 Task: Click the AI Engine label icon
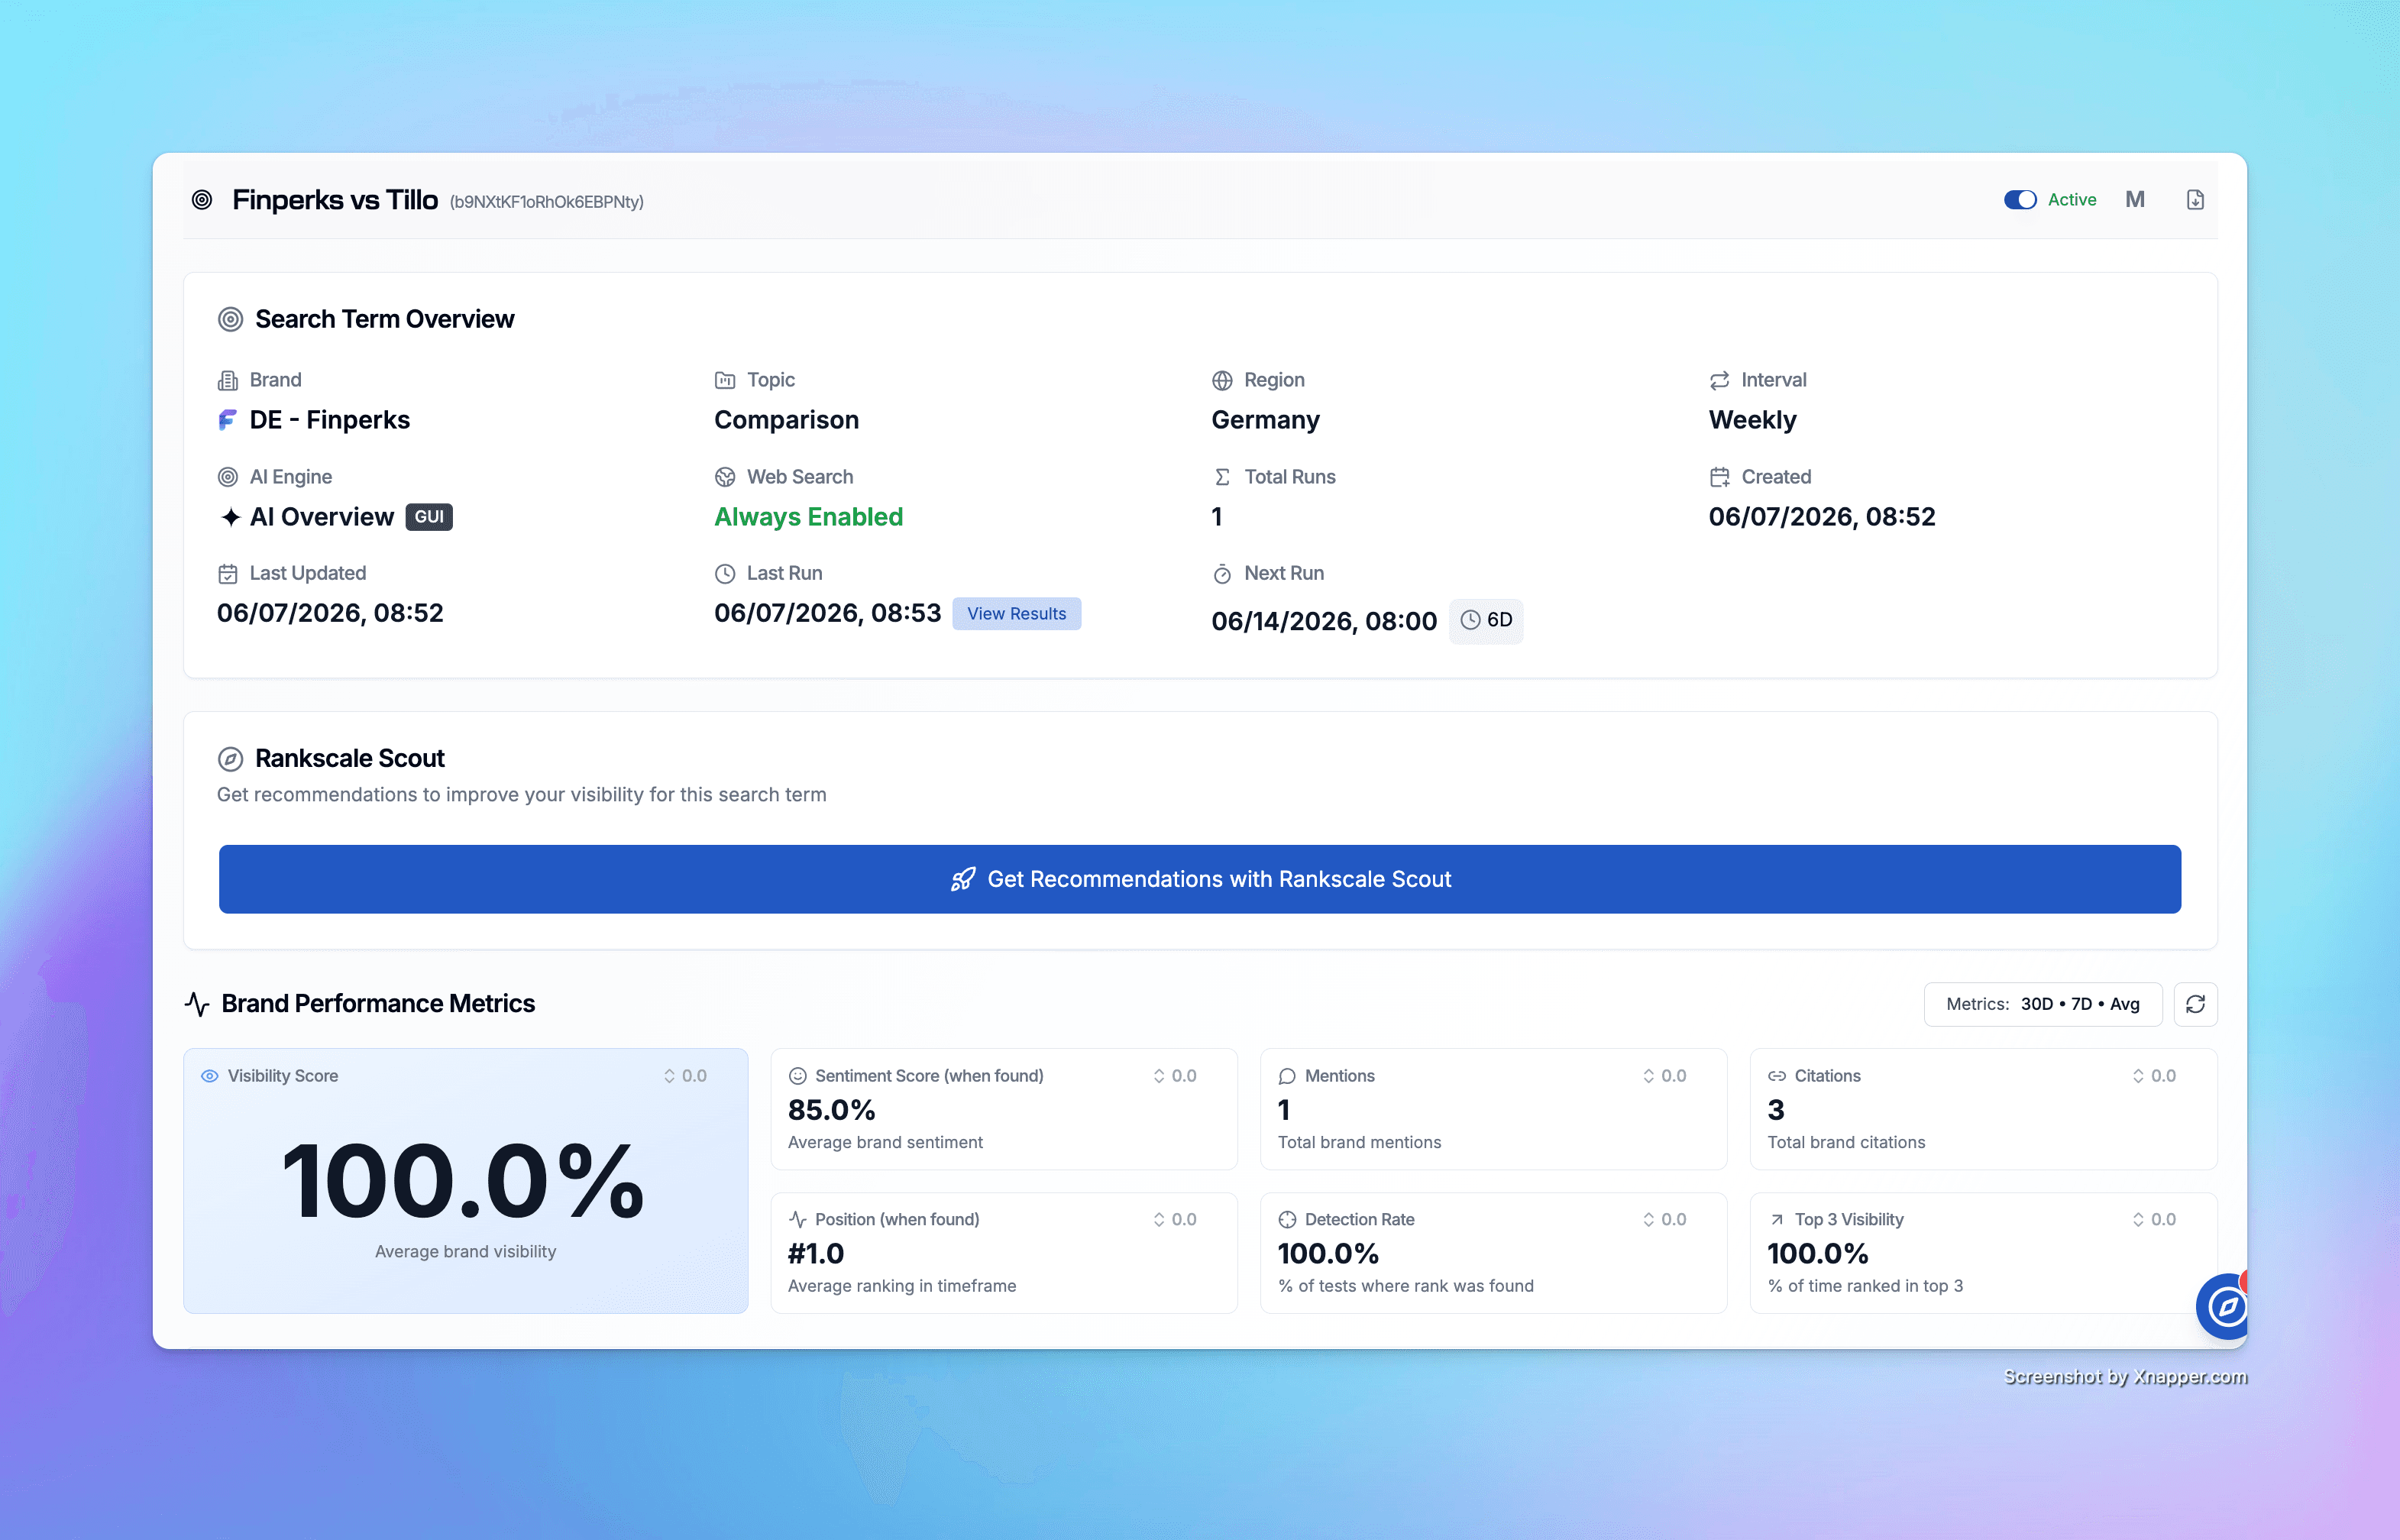[227, 477]
